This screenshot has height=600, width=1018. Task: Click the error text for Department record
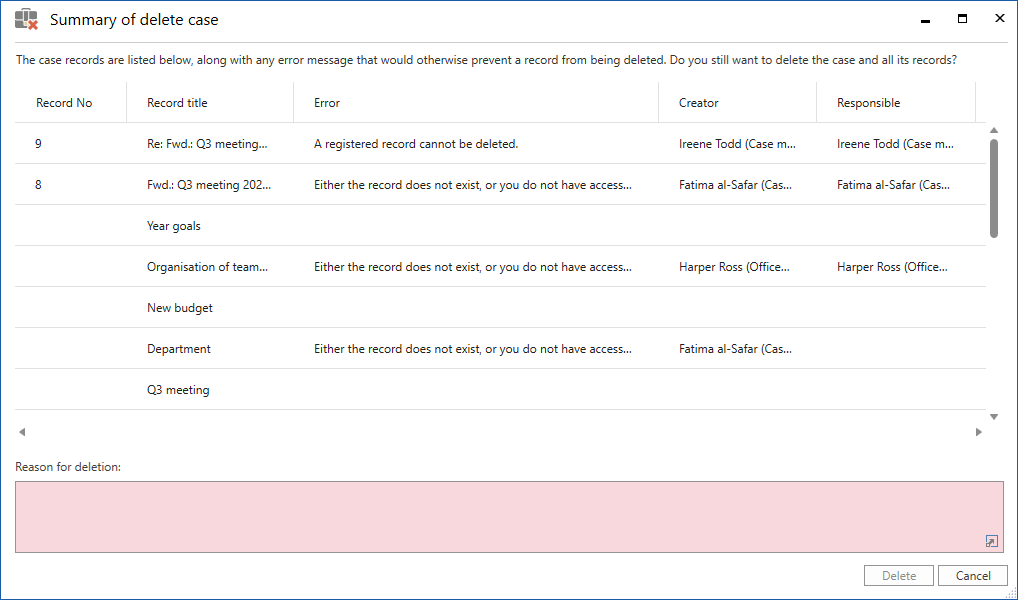pos(473,348)
